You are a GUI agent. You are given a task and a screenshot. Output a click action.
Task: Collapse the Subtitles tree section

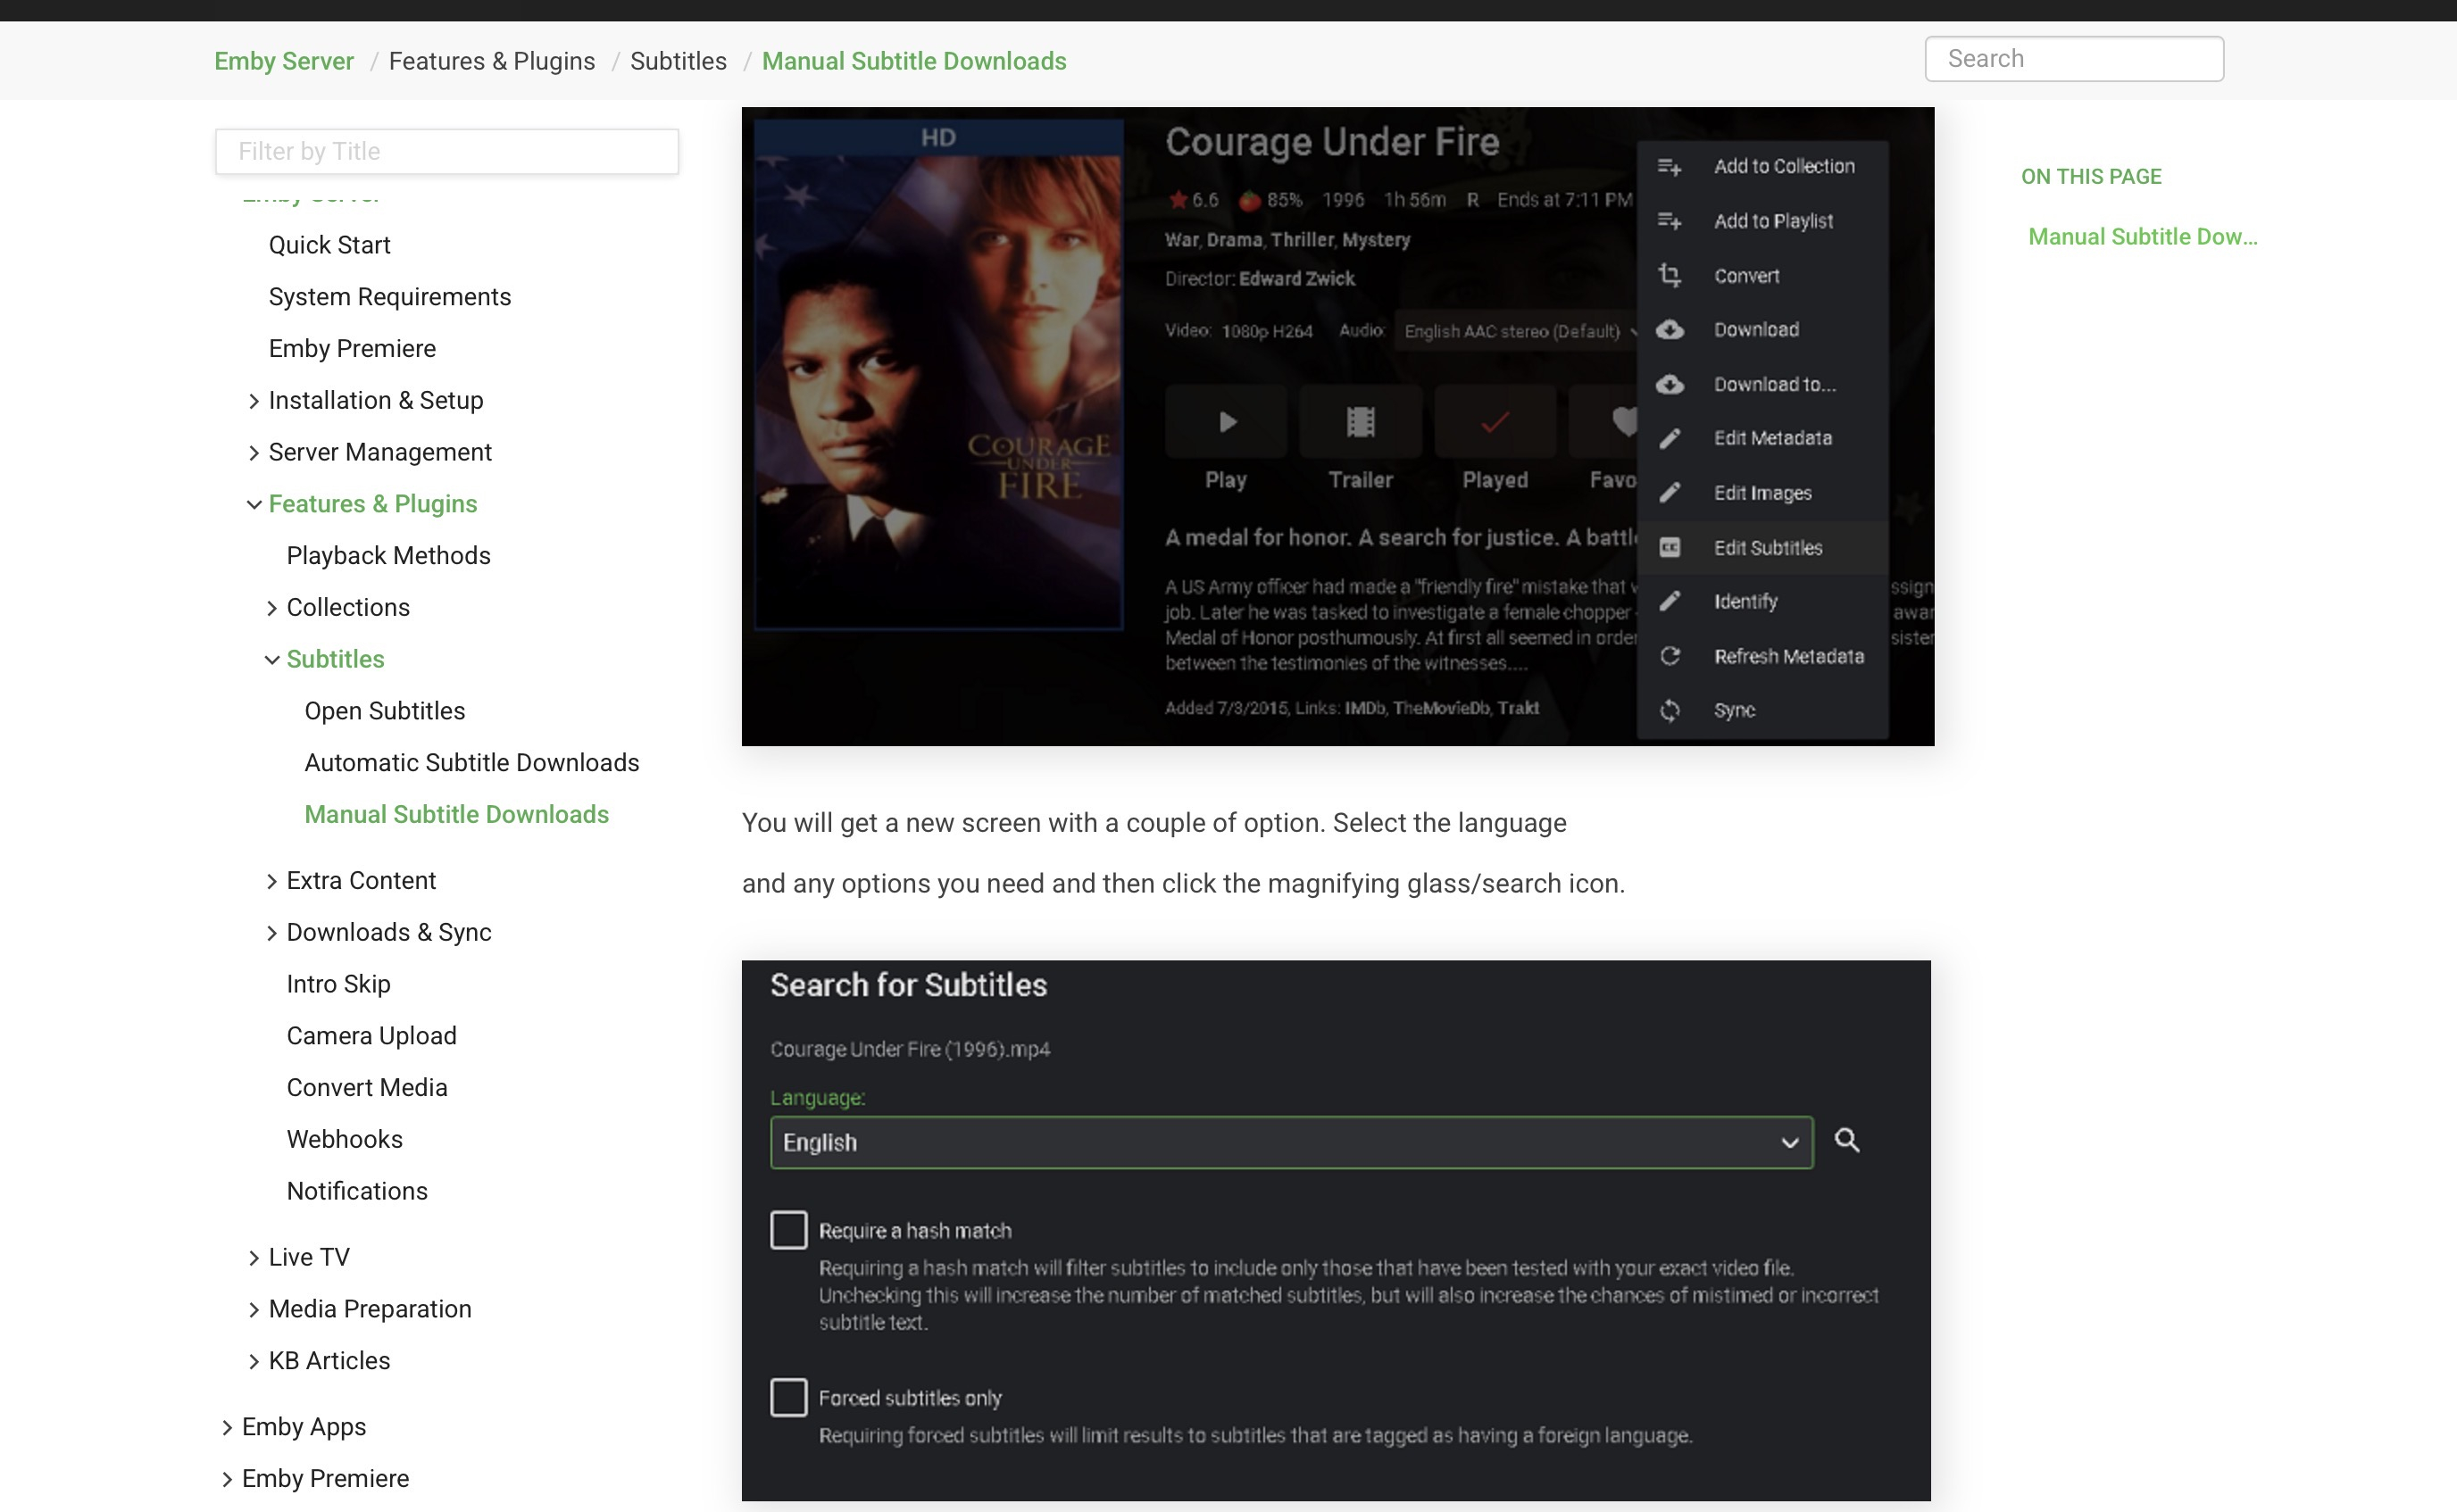coord(272,660)
